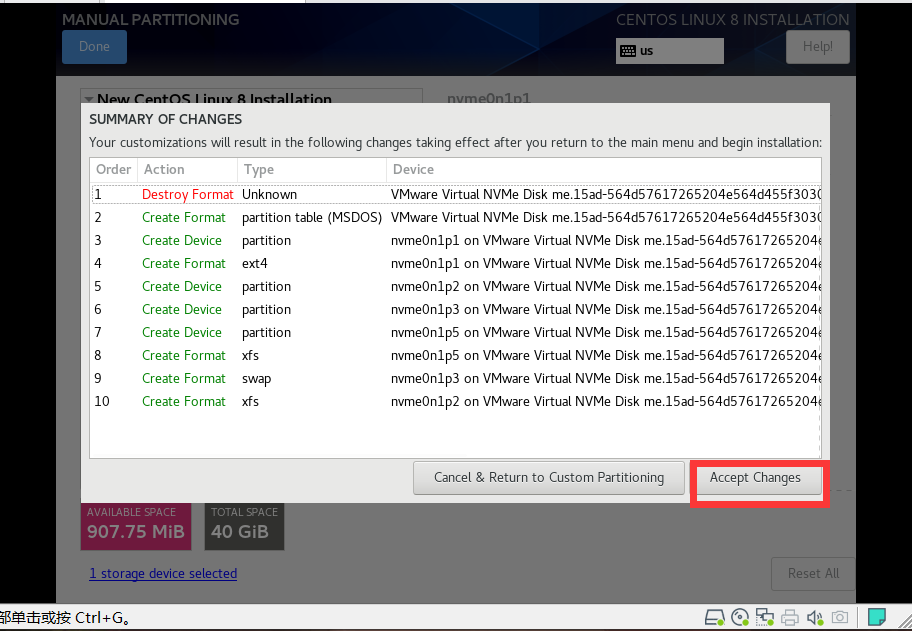912x631 pixels.
Task: Select row 9 swap format entry
Action: pos(456,378)
